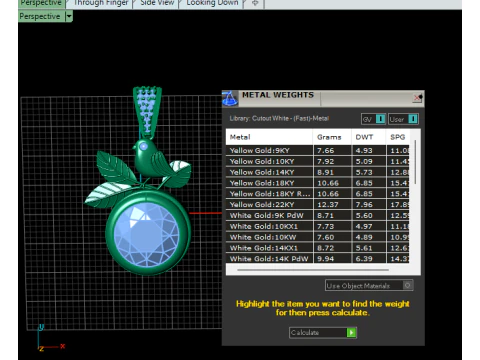Sort by the Metal column header
Viewport: 480px width, 360px height.
(x=269, y=137)
